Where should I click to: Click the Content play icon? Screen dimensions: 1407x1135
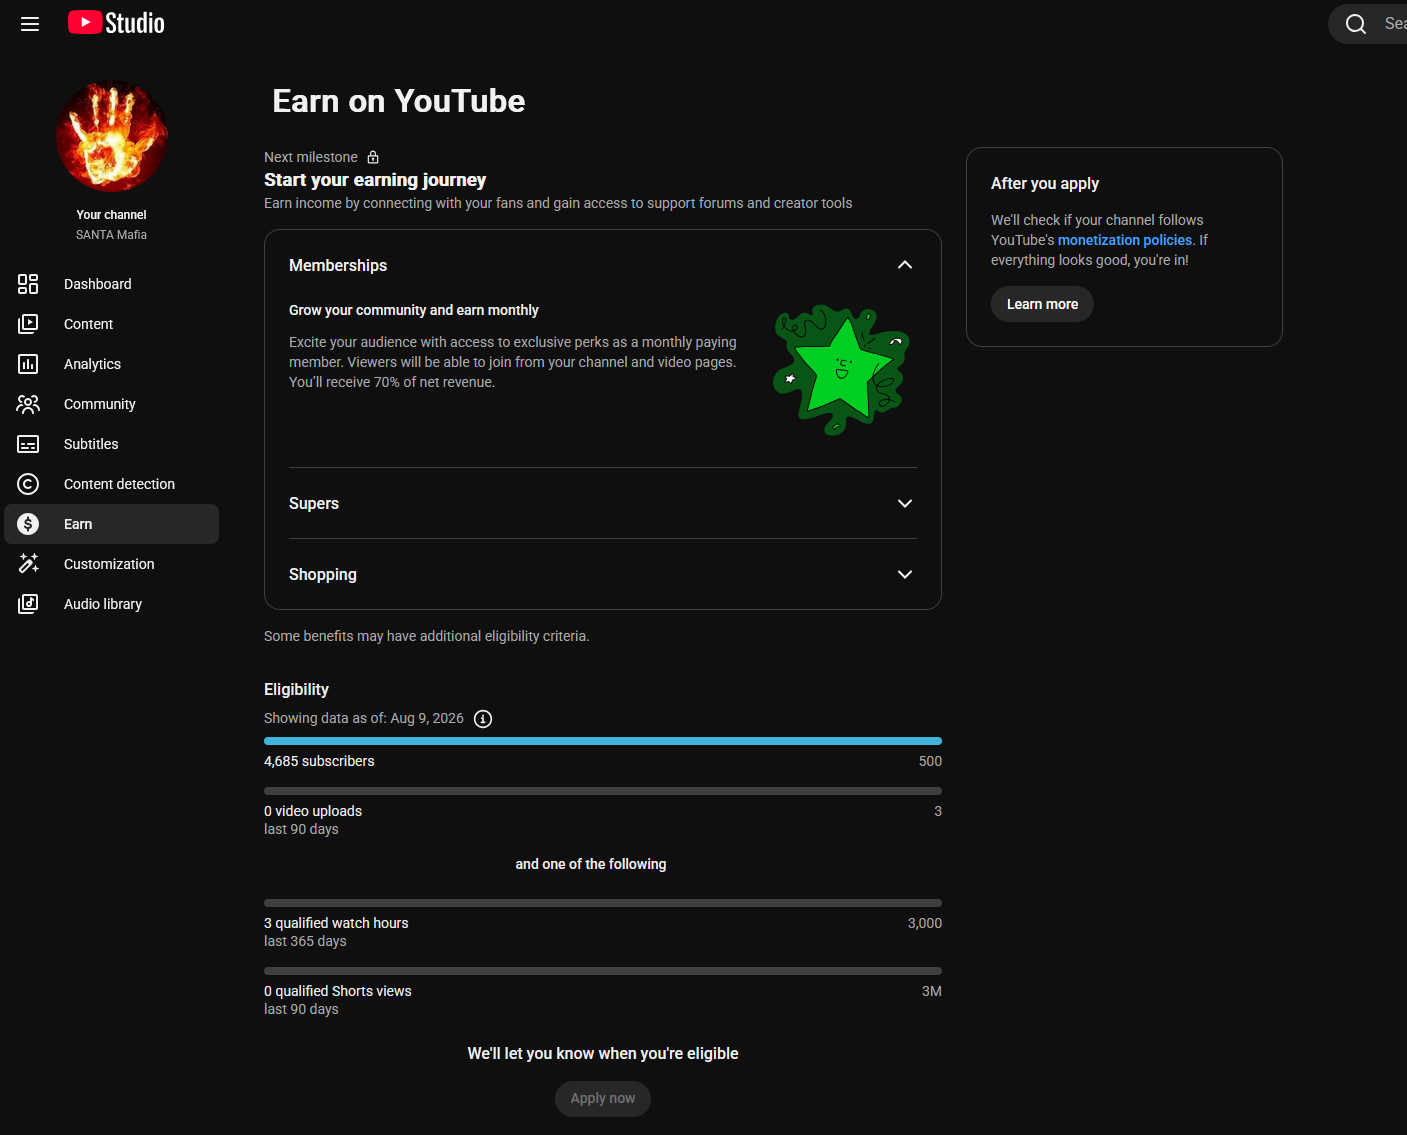28,324
